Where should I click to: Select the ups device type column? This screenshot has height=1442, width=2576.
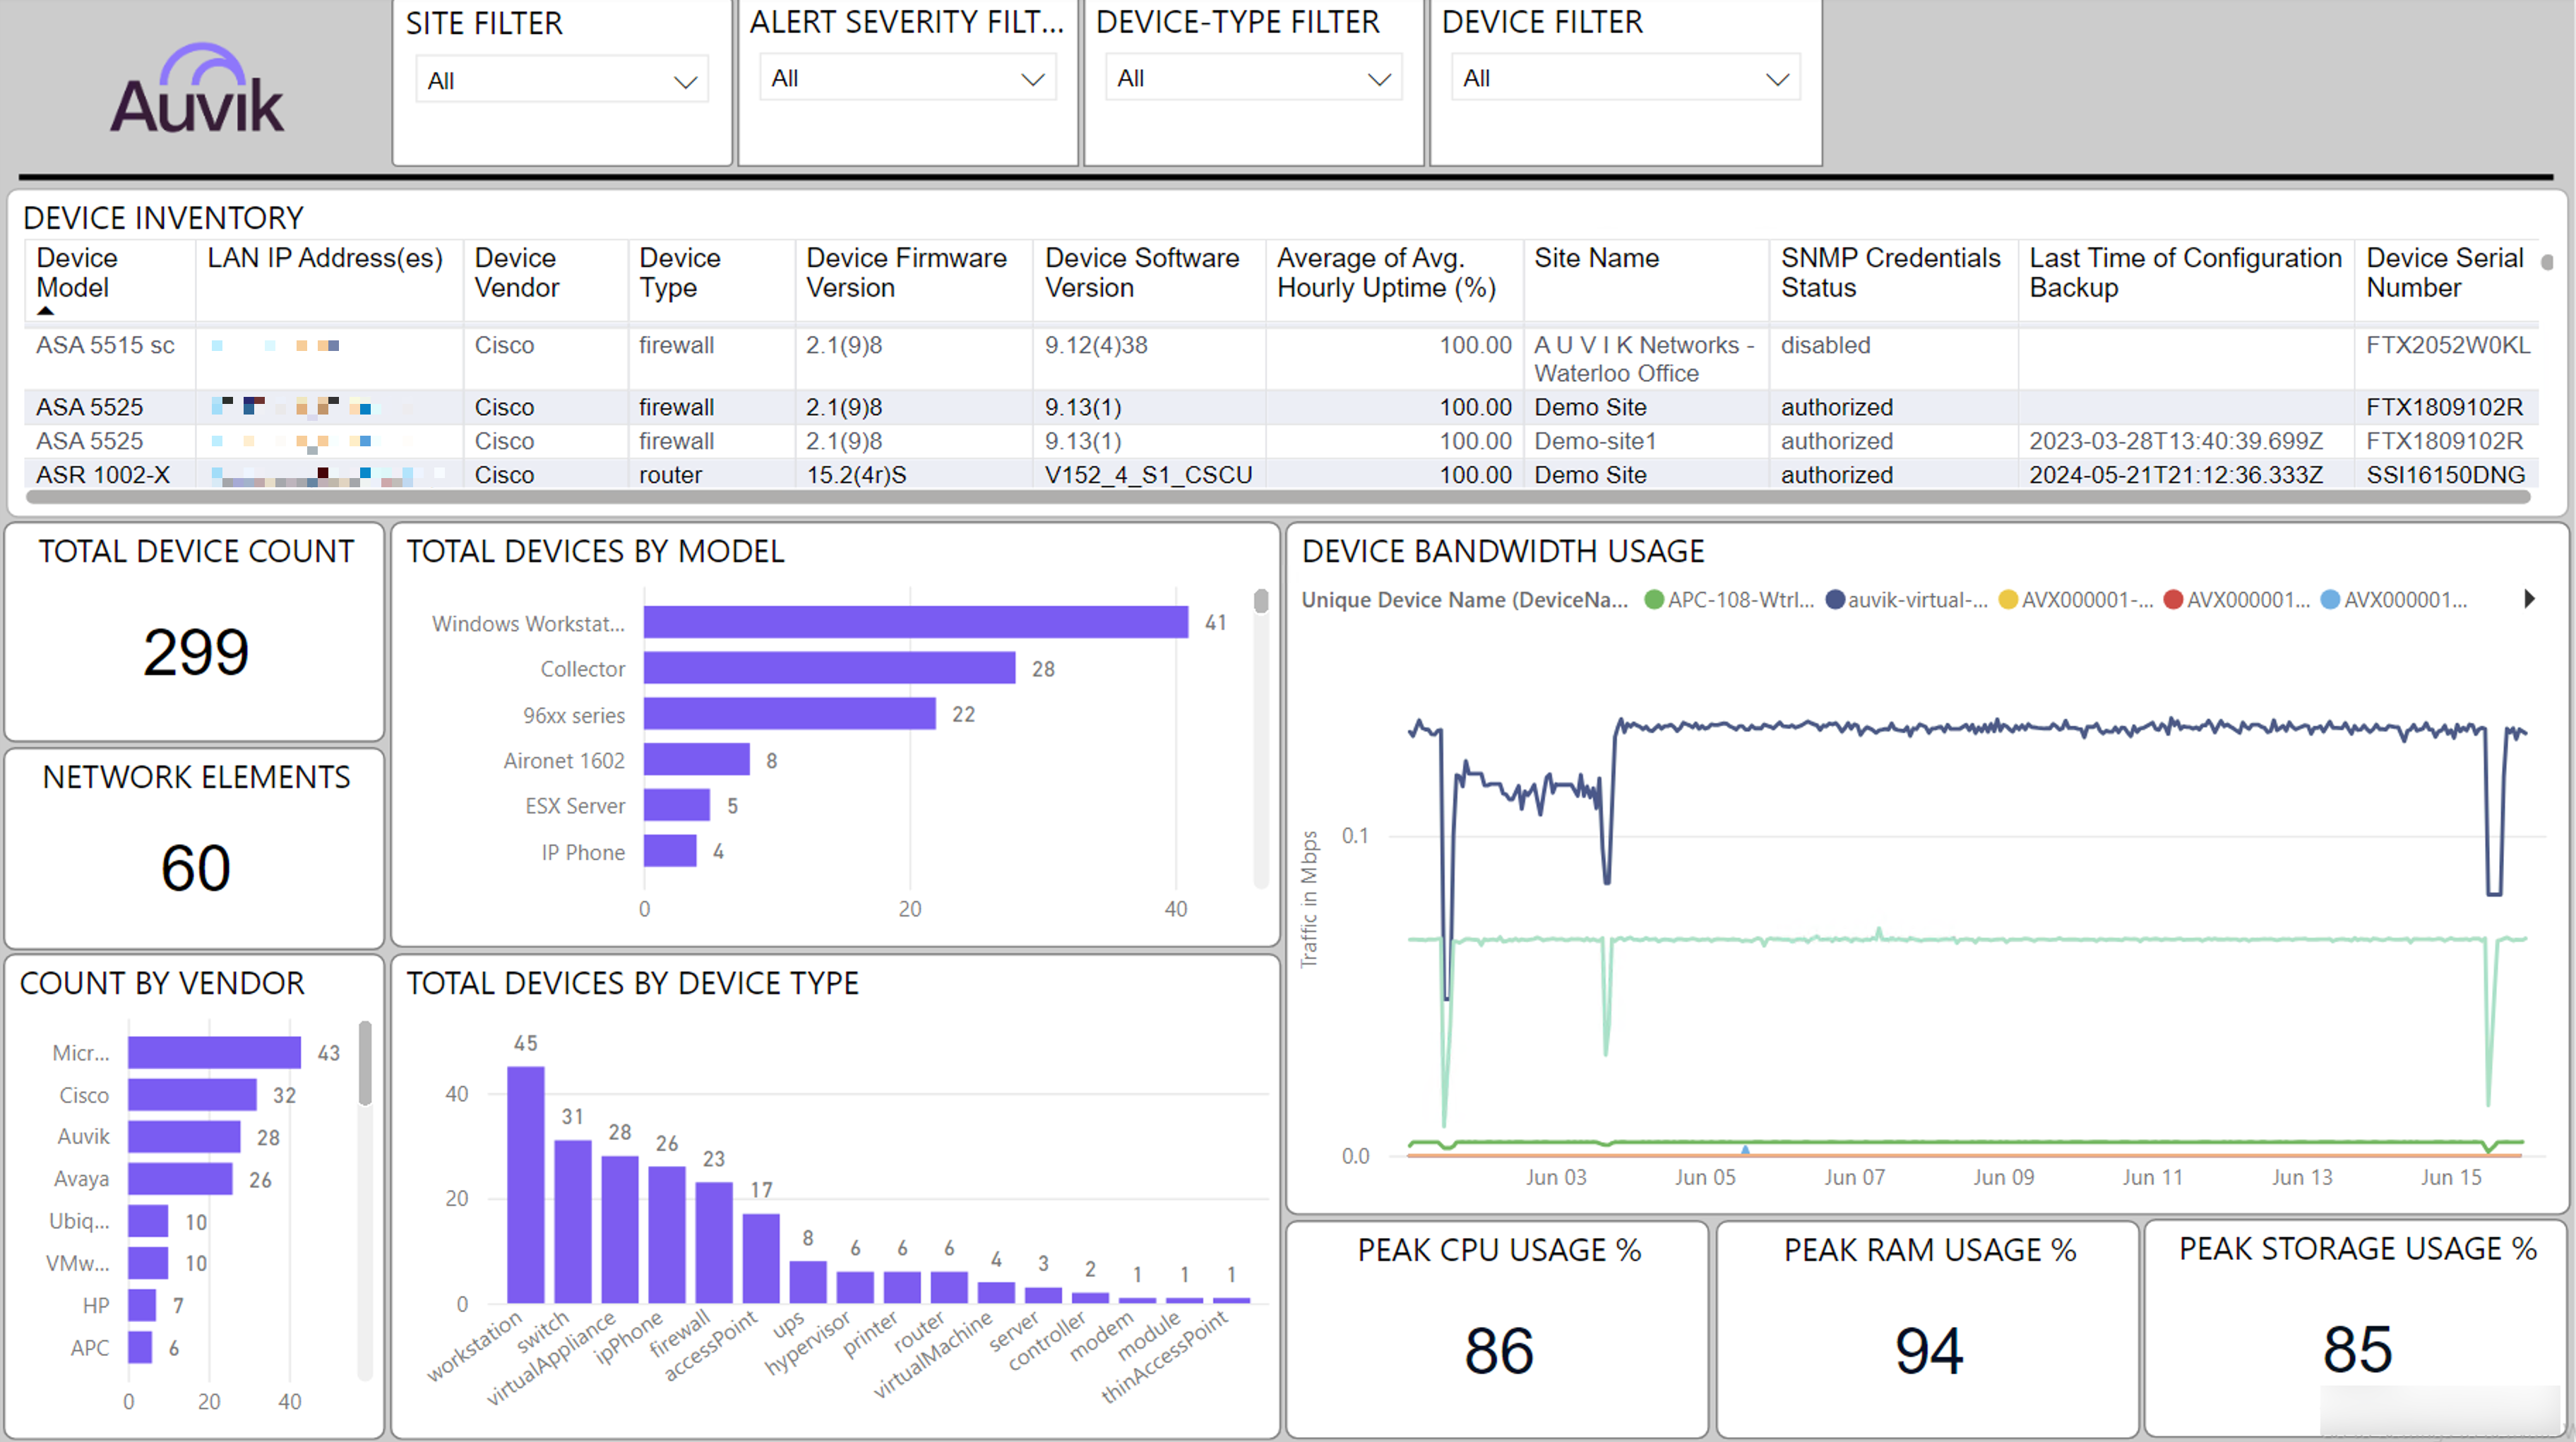click(x=808, y=1282)
